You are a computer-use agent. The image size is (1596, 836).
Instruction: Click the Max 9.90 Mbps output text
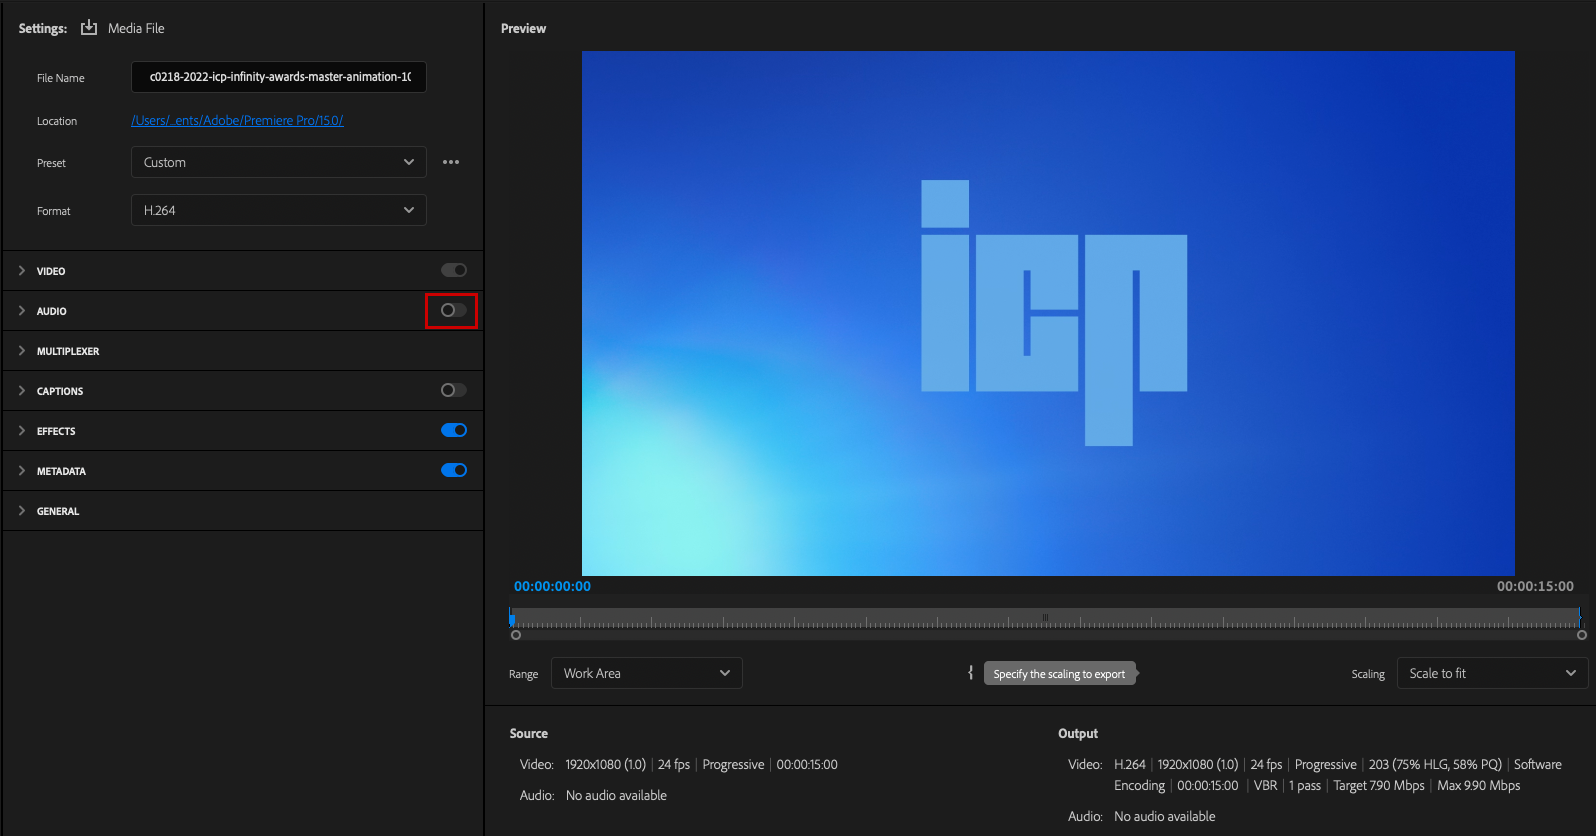(1479, 785)
